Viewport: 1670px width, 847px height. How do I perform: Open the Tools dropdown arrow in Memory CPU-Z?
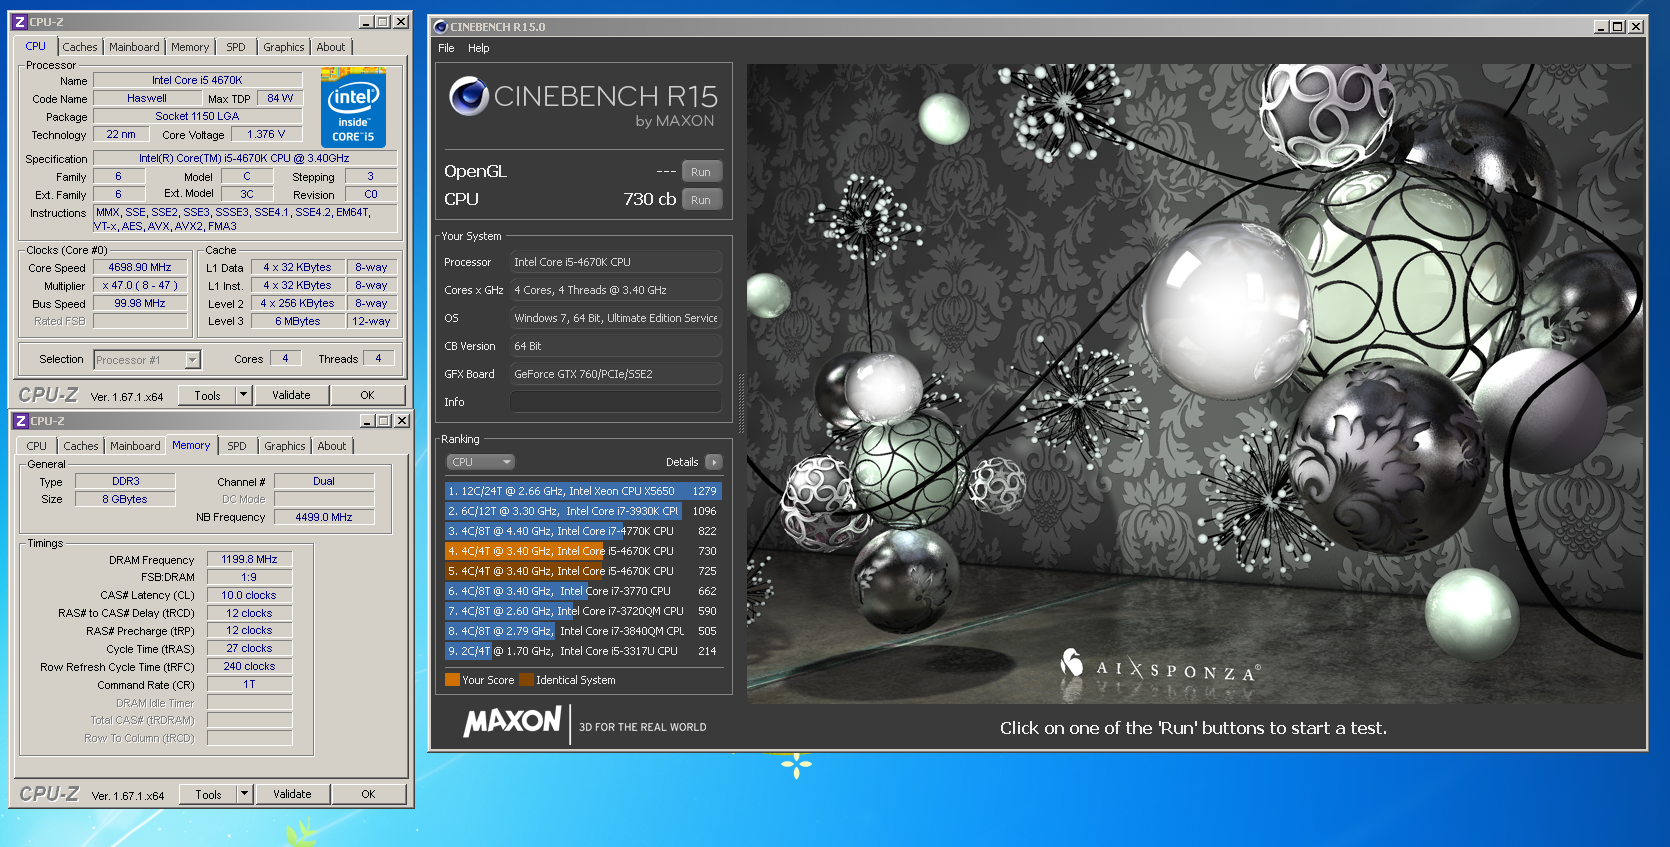pyautogui.click(x=244, y=794)
